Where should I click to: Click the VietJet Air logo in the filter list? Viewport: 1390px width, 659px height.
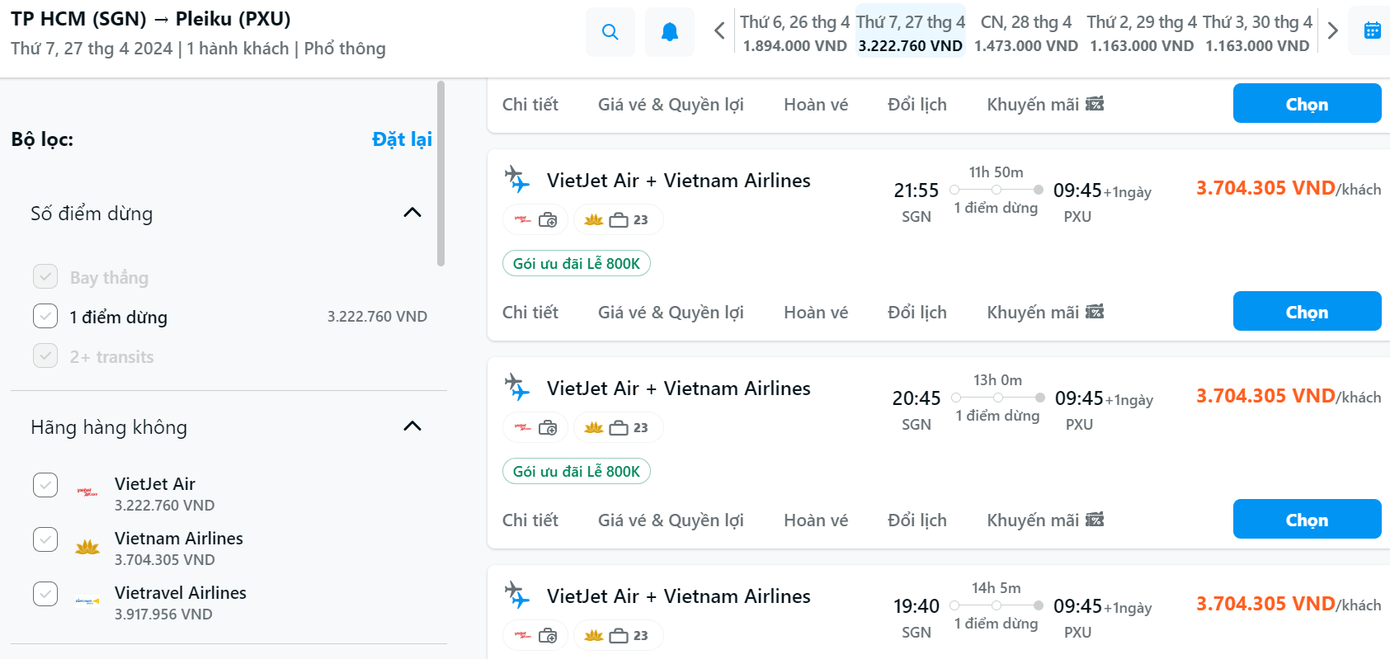pos(87,492)
